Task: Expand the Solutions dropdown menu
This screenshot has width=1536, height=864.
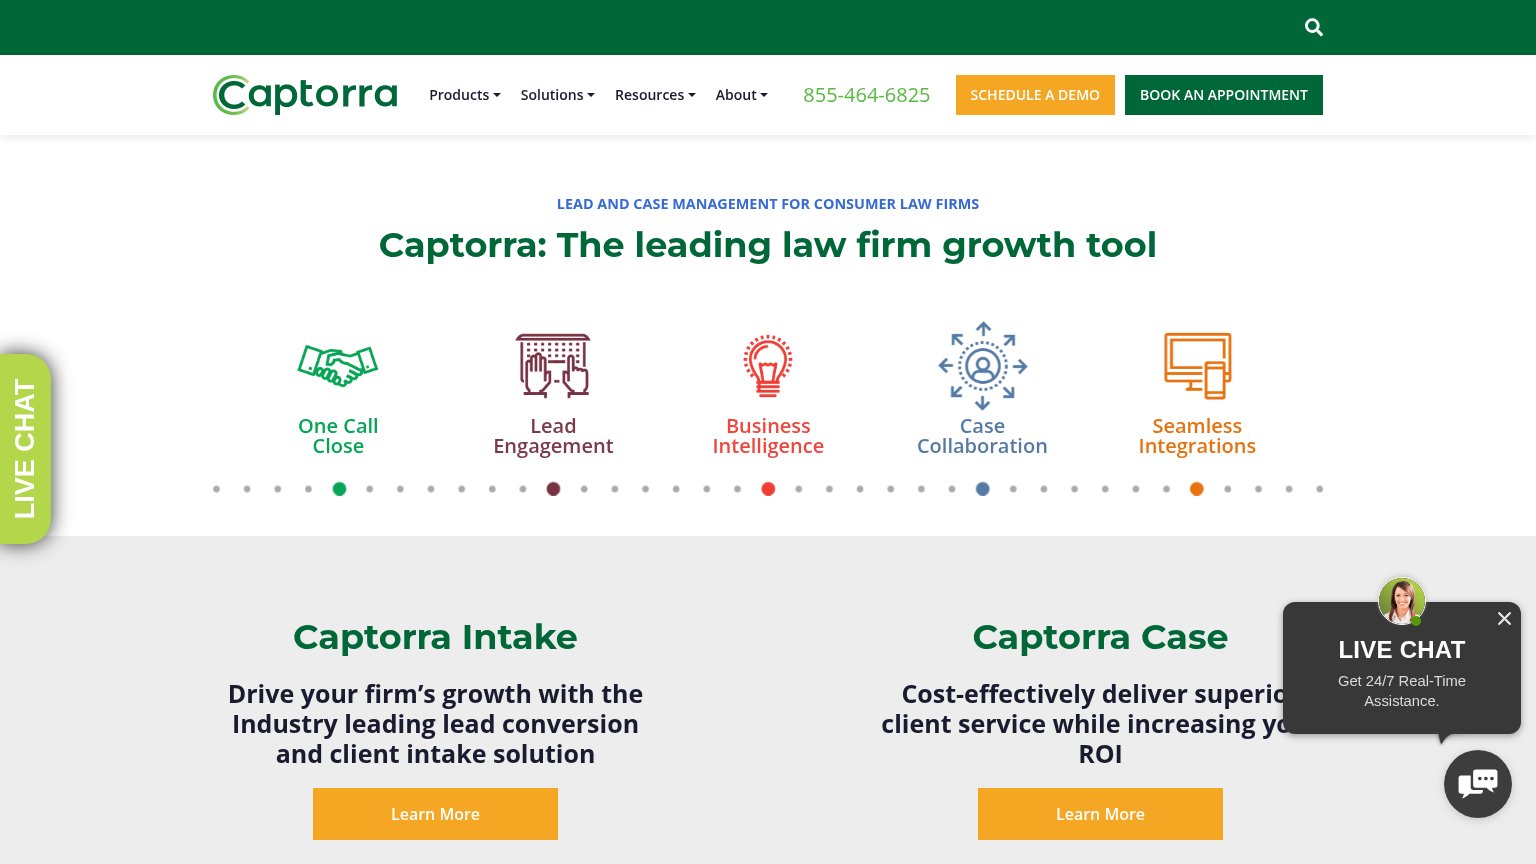Action: tap(557, 95)
